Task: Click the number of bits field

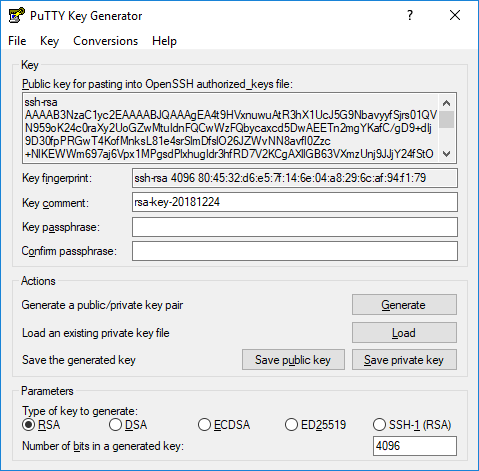Action: (415, 446)
